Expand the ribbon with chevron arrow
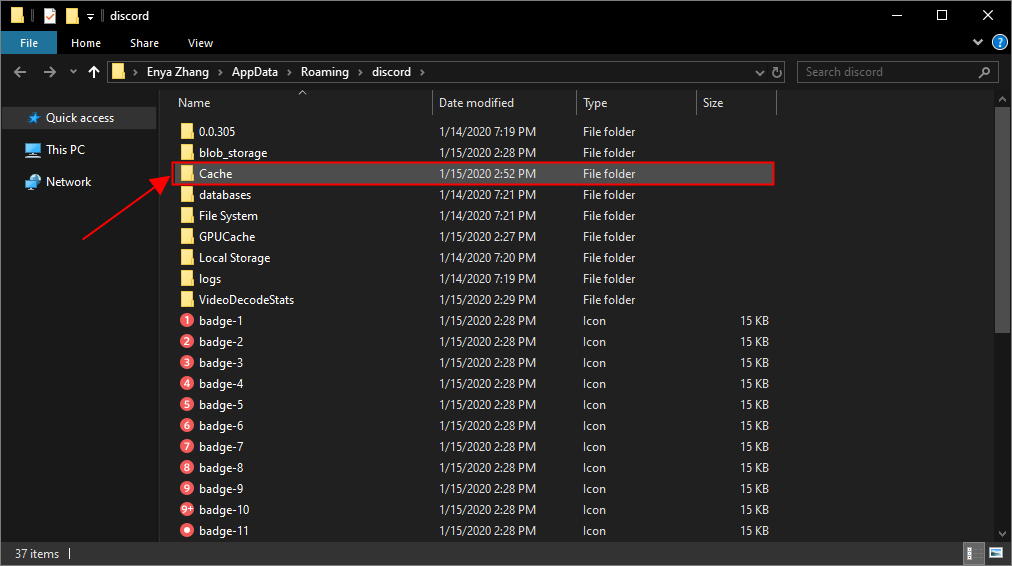Viewport: 1012px width, 566px height. (x=978, y=43)
